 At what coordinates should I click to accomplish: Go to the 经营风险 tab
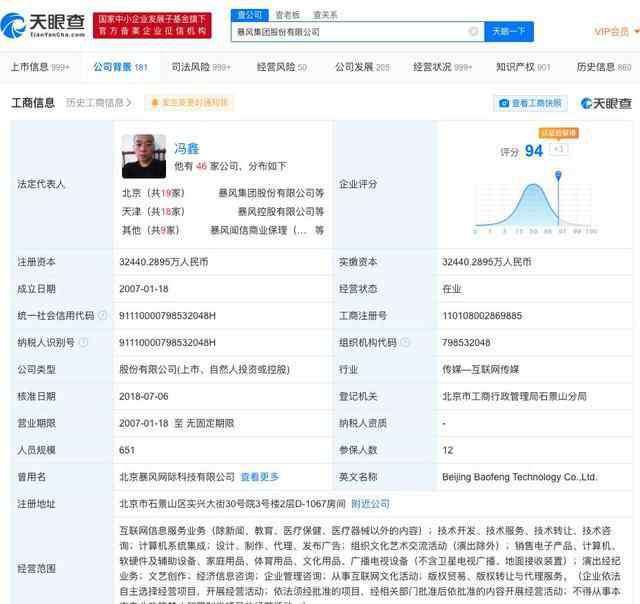pyautogui.click(x=282, y=67)
